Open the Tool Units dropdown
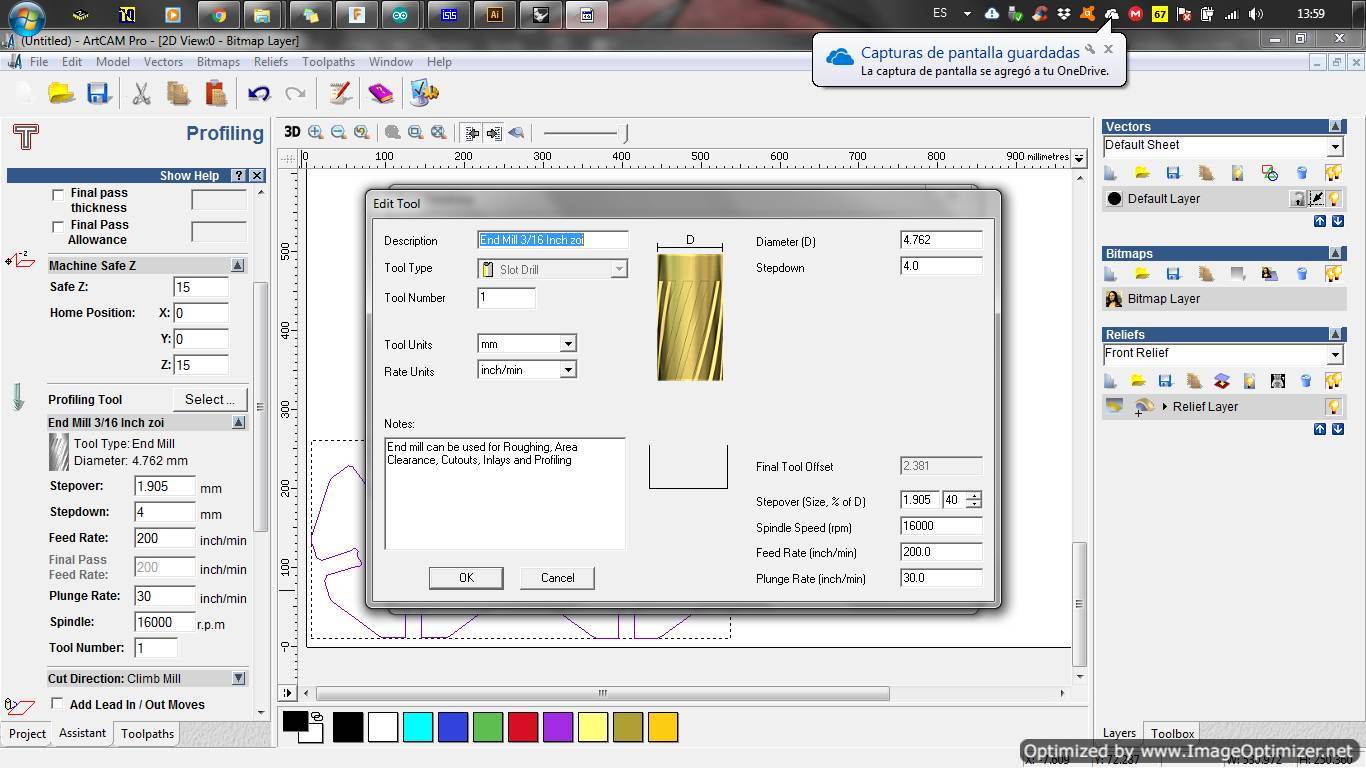This screenshot has width=1366, height=768. 567,344
